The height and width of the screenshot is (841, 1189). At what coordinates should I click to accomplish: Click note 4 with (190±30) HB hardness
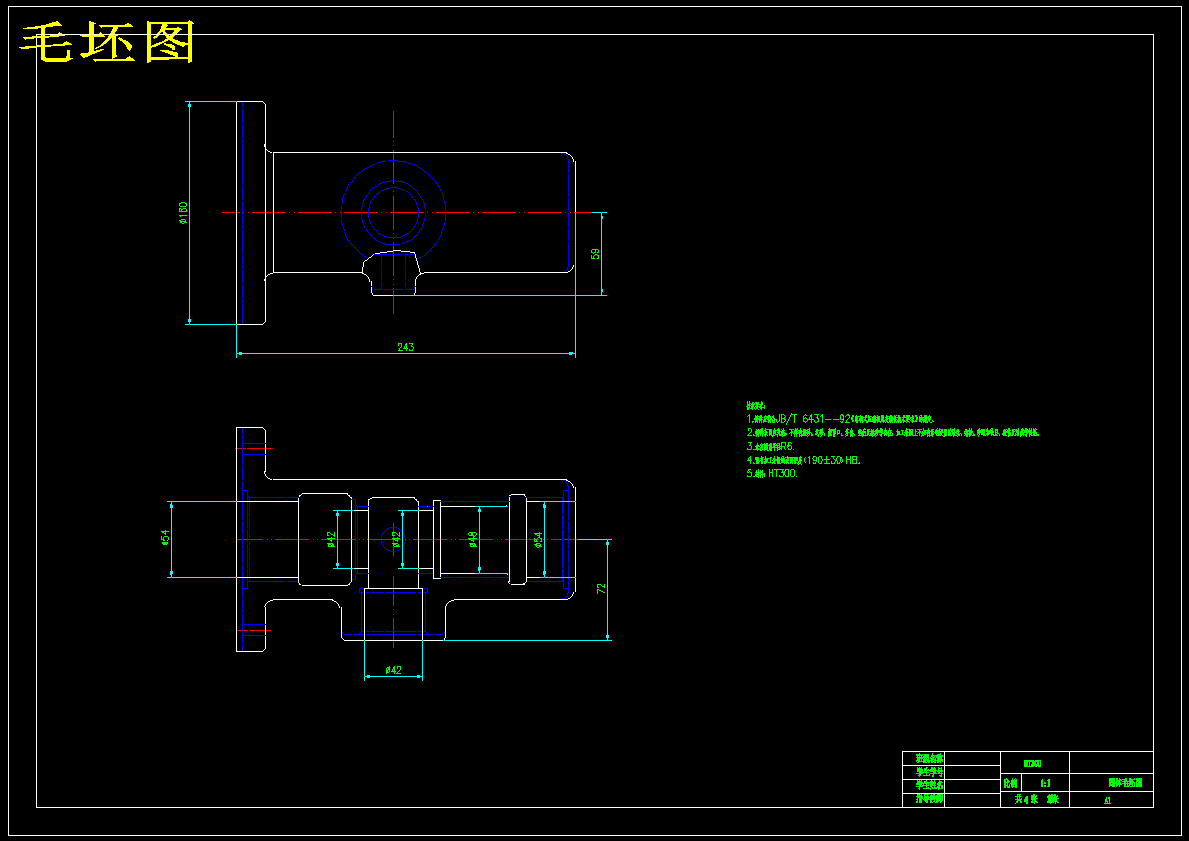tap(804, 460)
